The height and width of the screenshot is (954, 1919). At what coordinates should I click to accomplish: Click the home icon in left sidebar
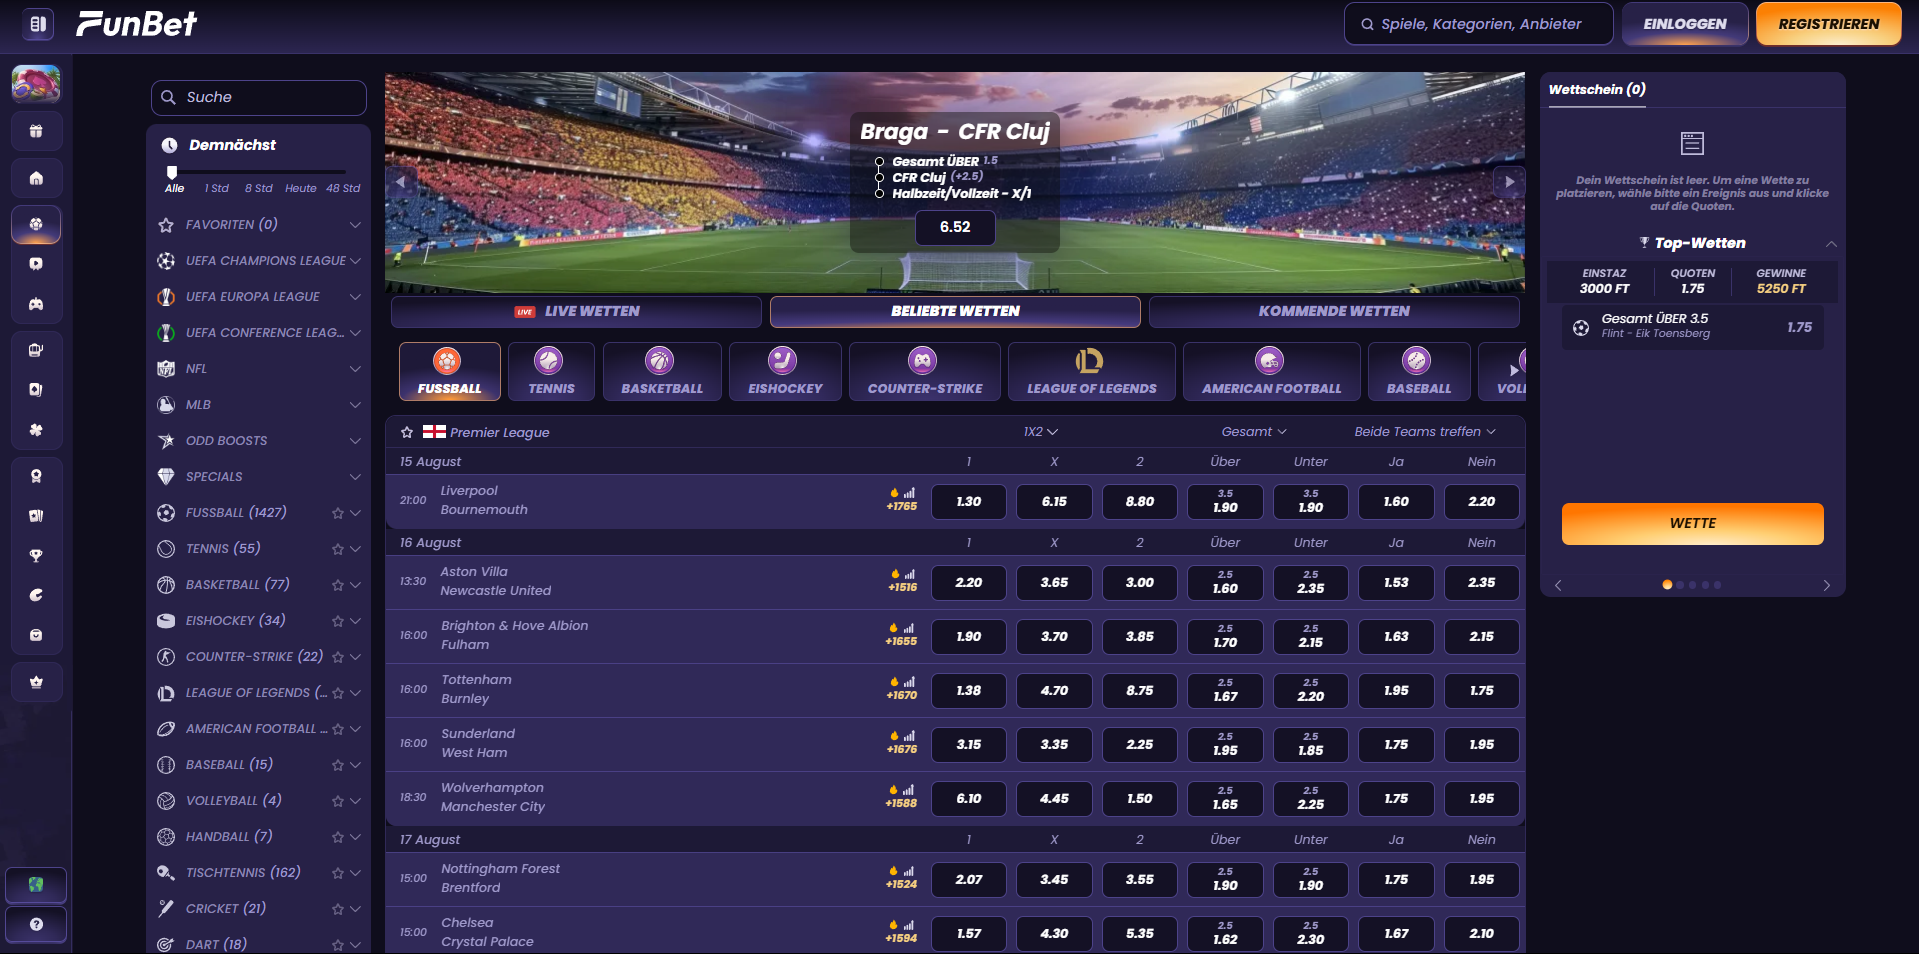36,177
